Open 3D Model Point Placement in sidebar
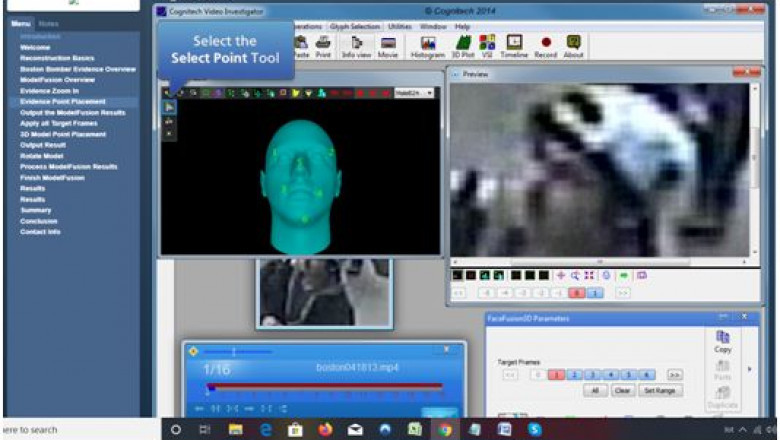Image resolution: width=780 pixels, height=440 pixels. click(x=63, y=134)
